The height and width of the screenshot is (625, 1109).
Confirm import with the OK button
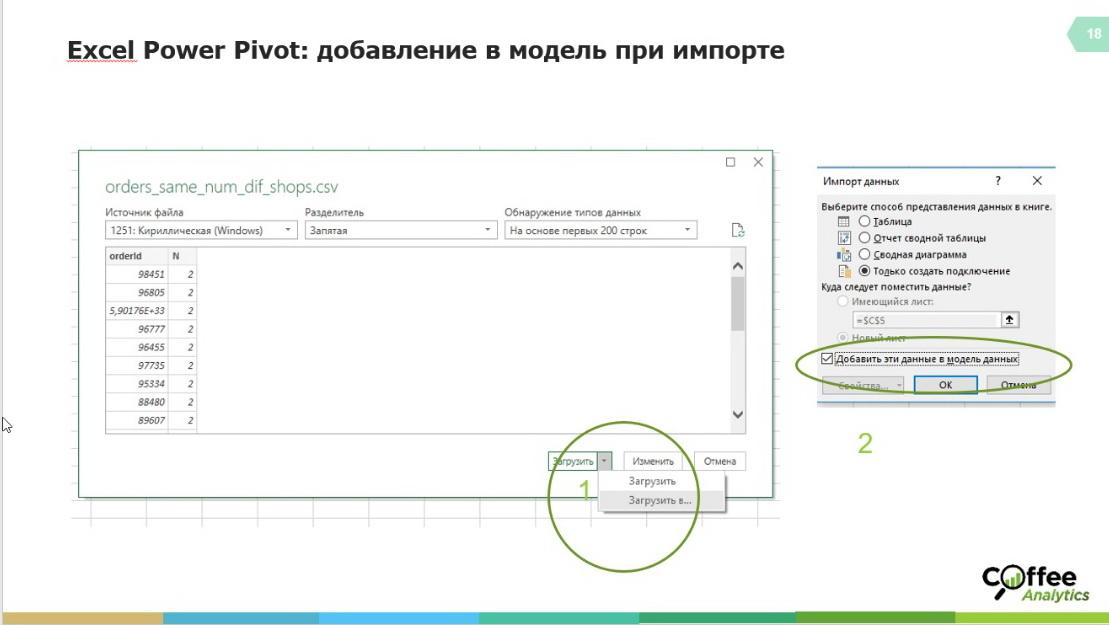pyautogui.click(x=945, y=385)
